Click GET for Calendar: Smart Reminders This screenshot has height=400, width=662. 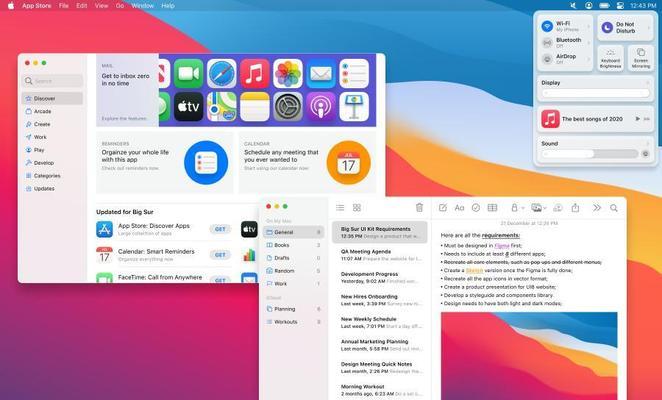pyautogui.click(x=220, y=255)
